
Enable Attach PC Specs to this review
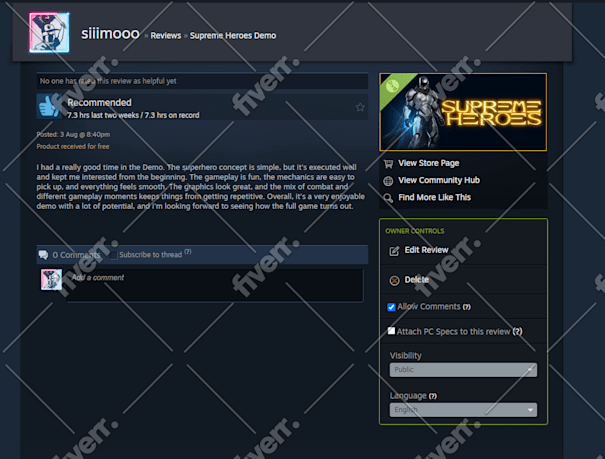[x=391, y=331]
